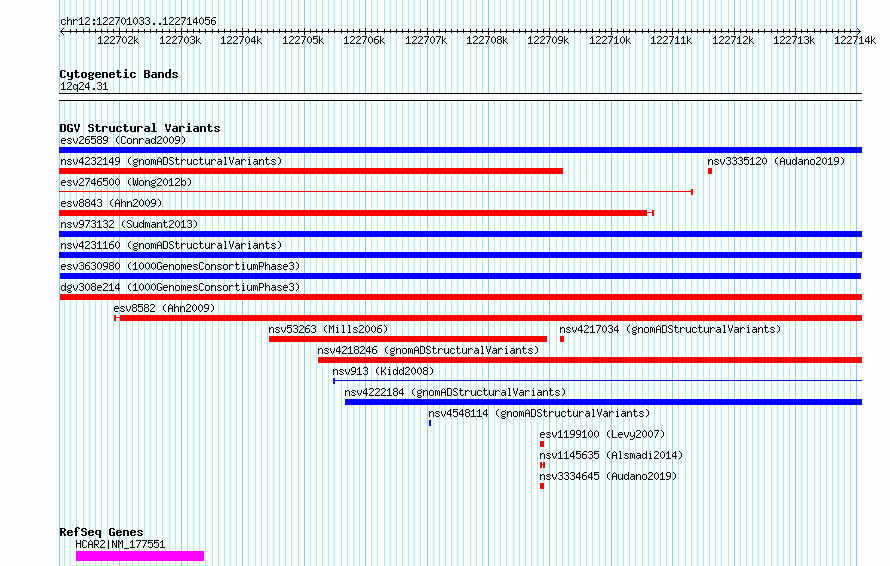Open the HCAR2|NM_177551 gene label
Viewport: 890px width, 566px height.
(x=120, y=544)
